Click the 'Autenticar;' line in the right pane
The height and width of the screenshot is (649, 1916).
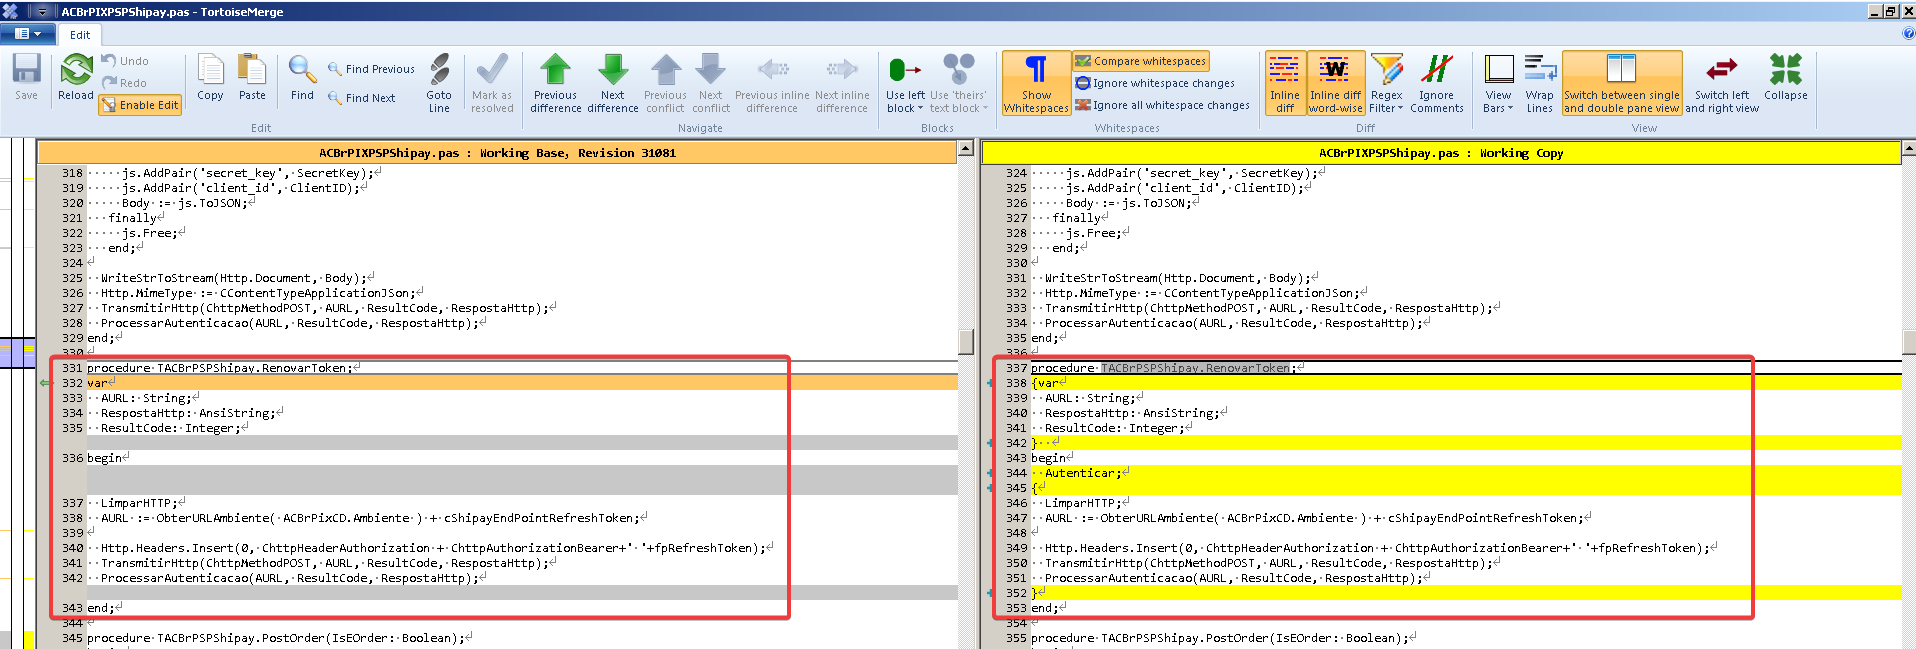pos(1465,473)
